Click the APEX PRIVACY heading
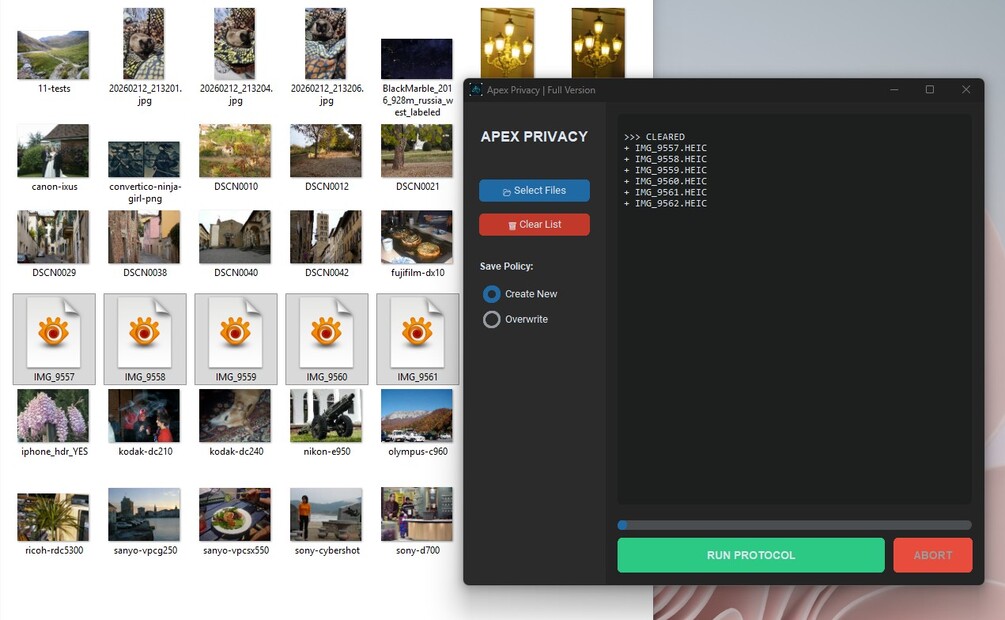The width and height of the screenshot is (1005, 620). tap(534, 137)
